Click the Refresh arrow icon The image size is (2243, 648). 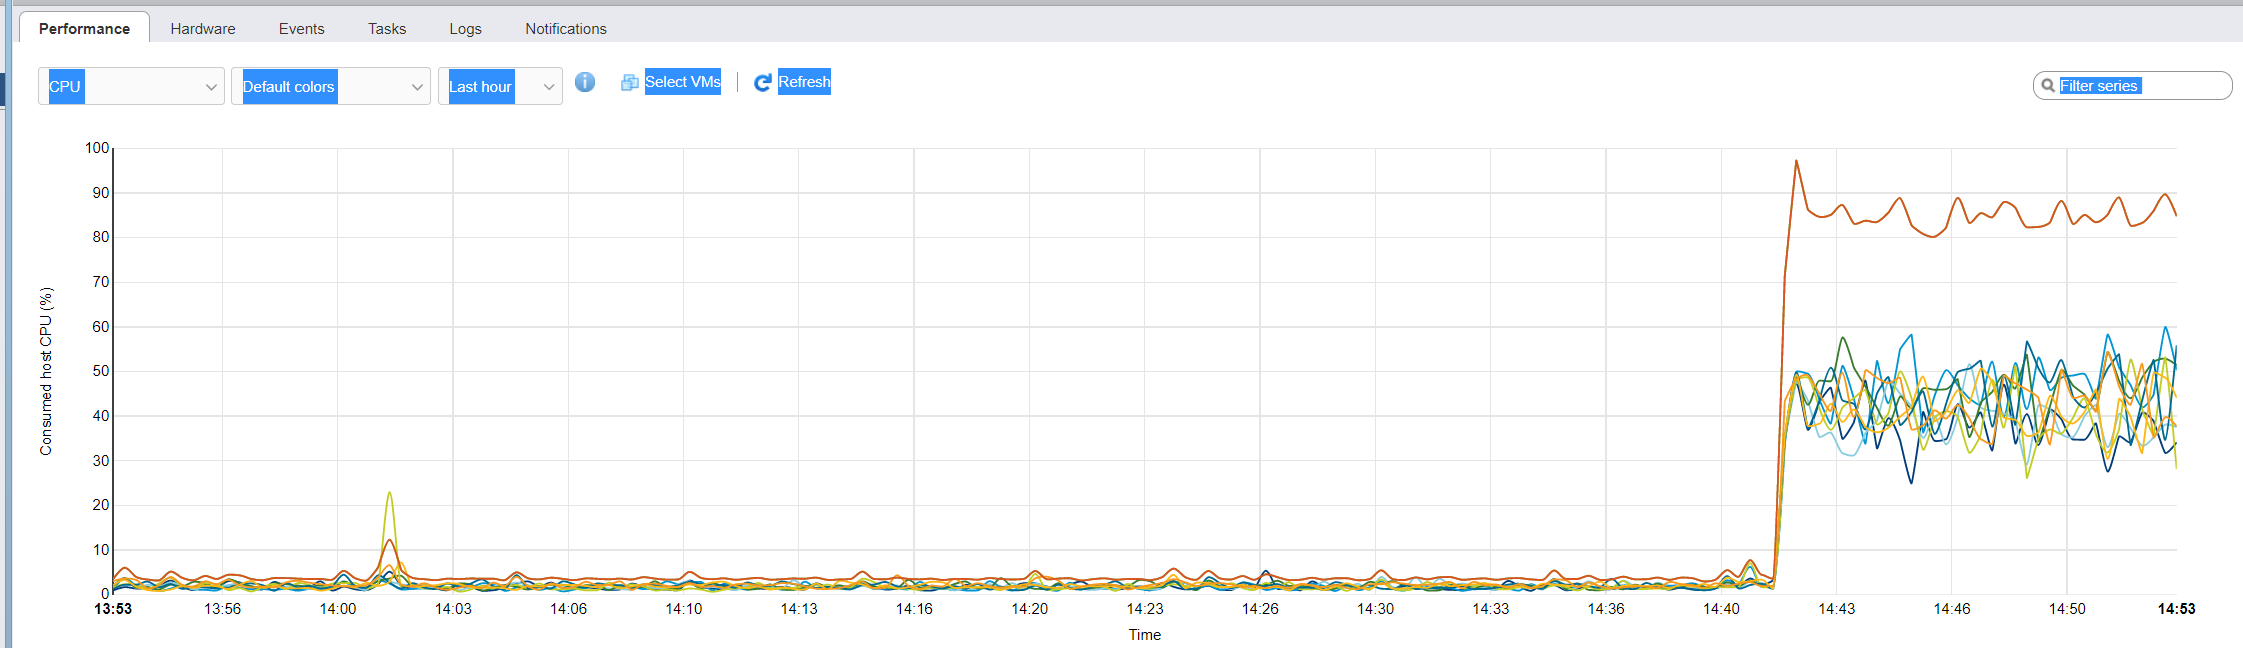[x=762, y=82]
